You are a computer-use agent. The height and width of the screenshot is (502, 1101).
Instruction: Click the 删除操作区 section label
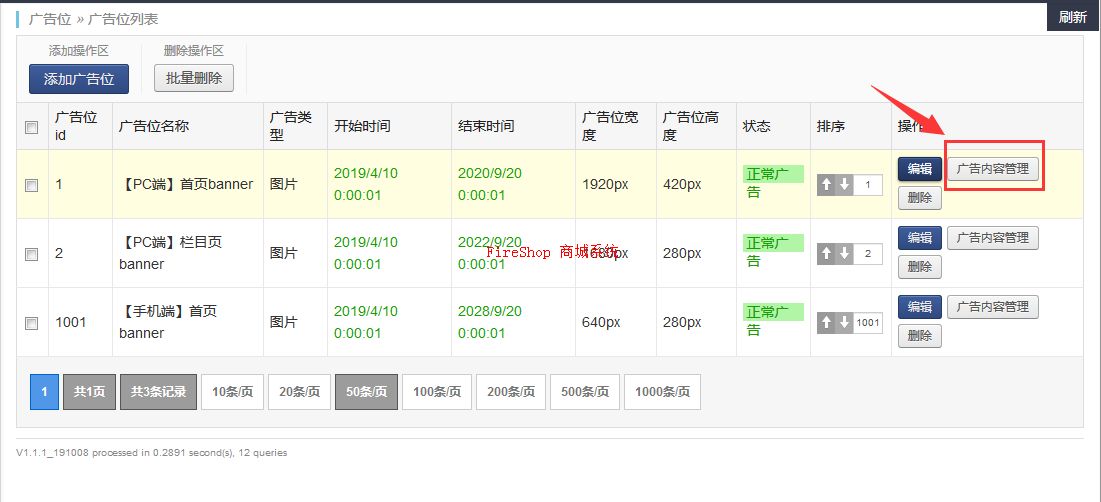(x=194, y=51)
